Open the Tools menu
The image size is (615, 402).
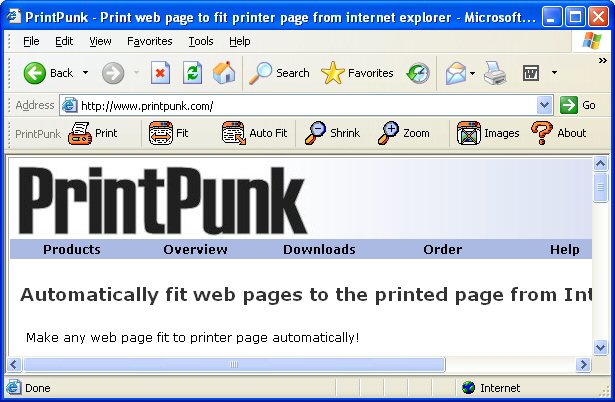tap(201, 41)
